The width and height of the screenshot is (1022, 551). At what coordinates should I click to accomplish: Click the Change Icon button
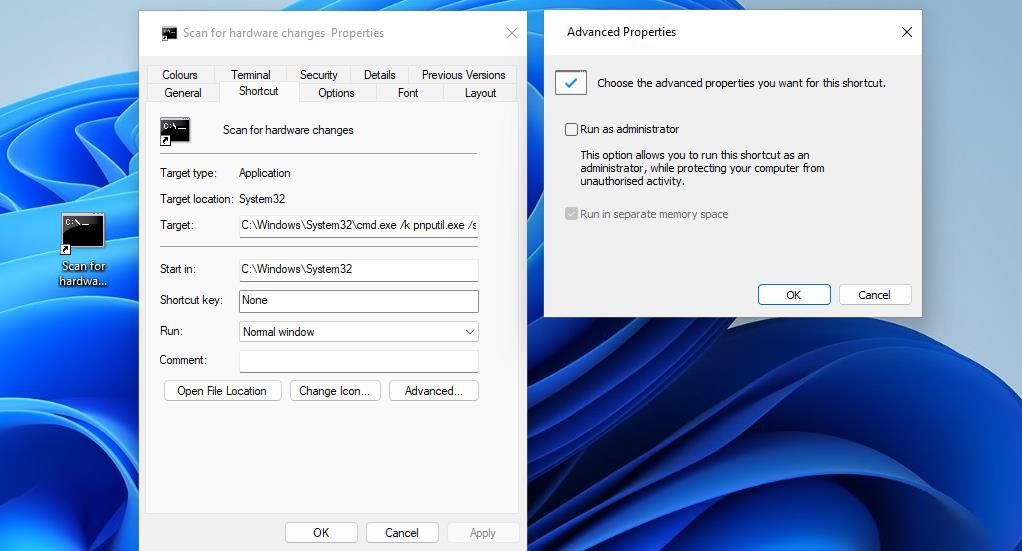(334, 391)
